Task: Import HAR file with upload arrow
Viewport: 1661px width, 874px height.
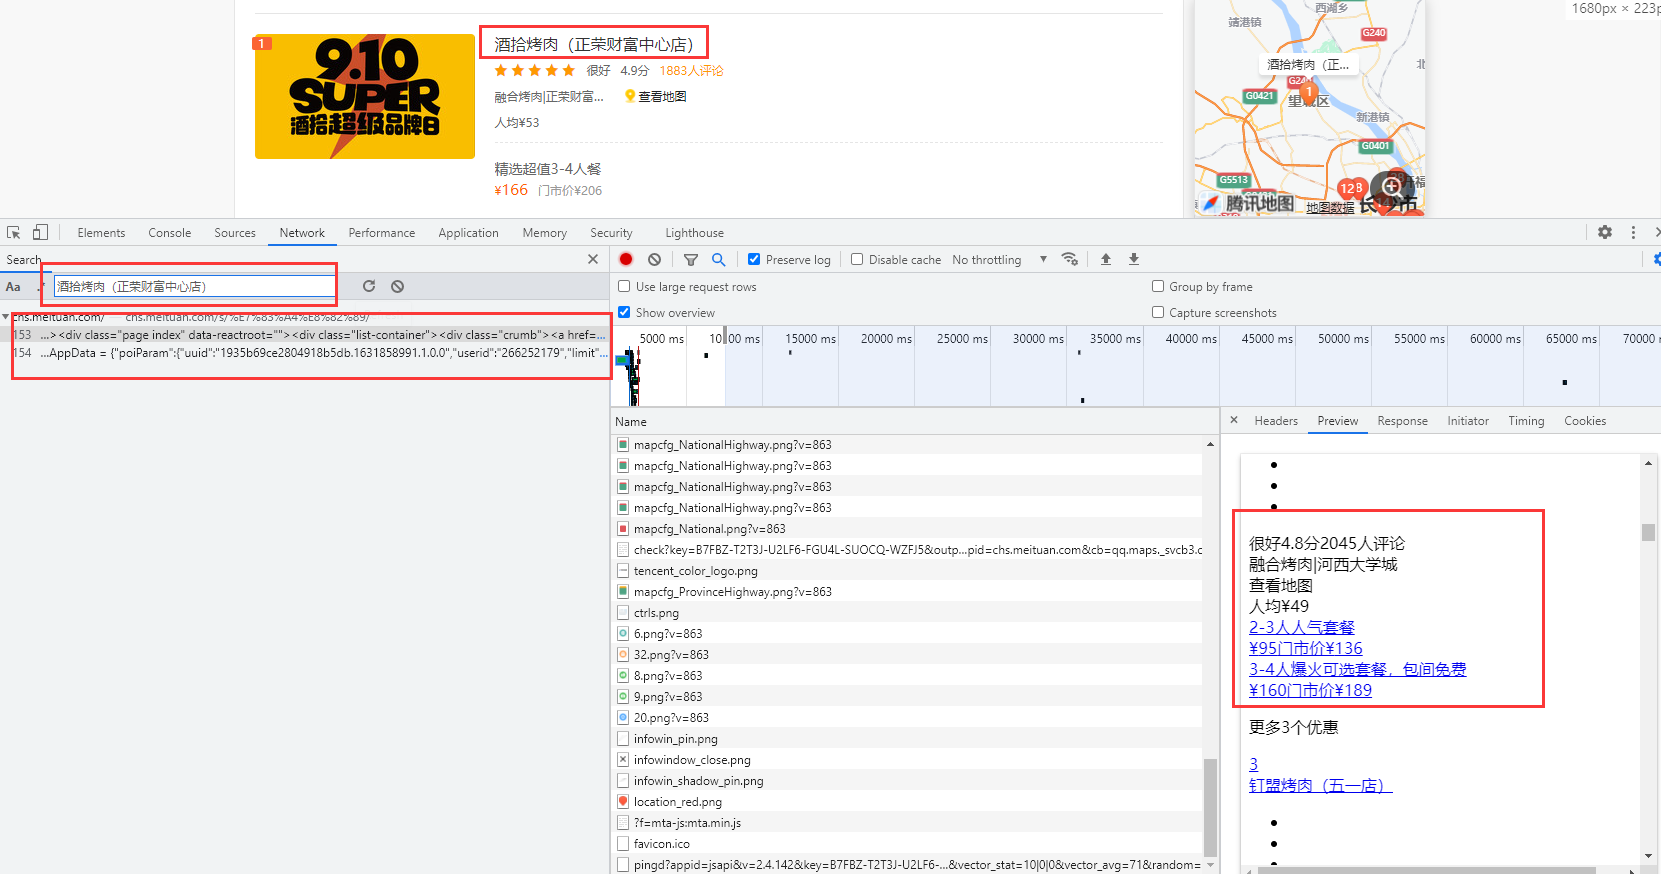Action: [x=1106, y=259]
